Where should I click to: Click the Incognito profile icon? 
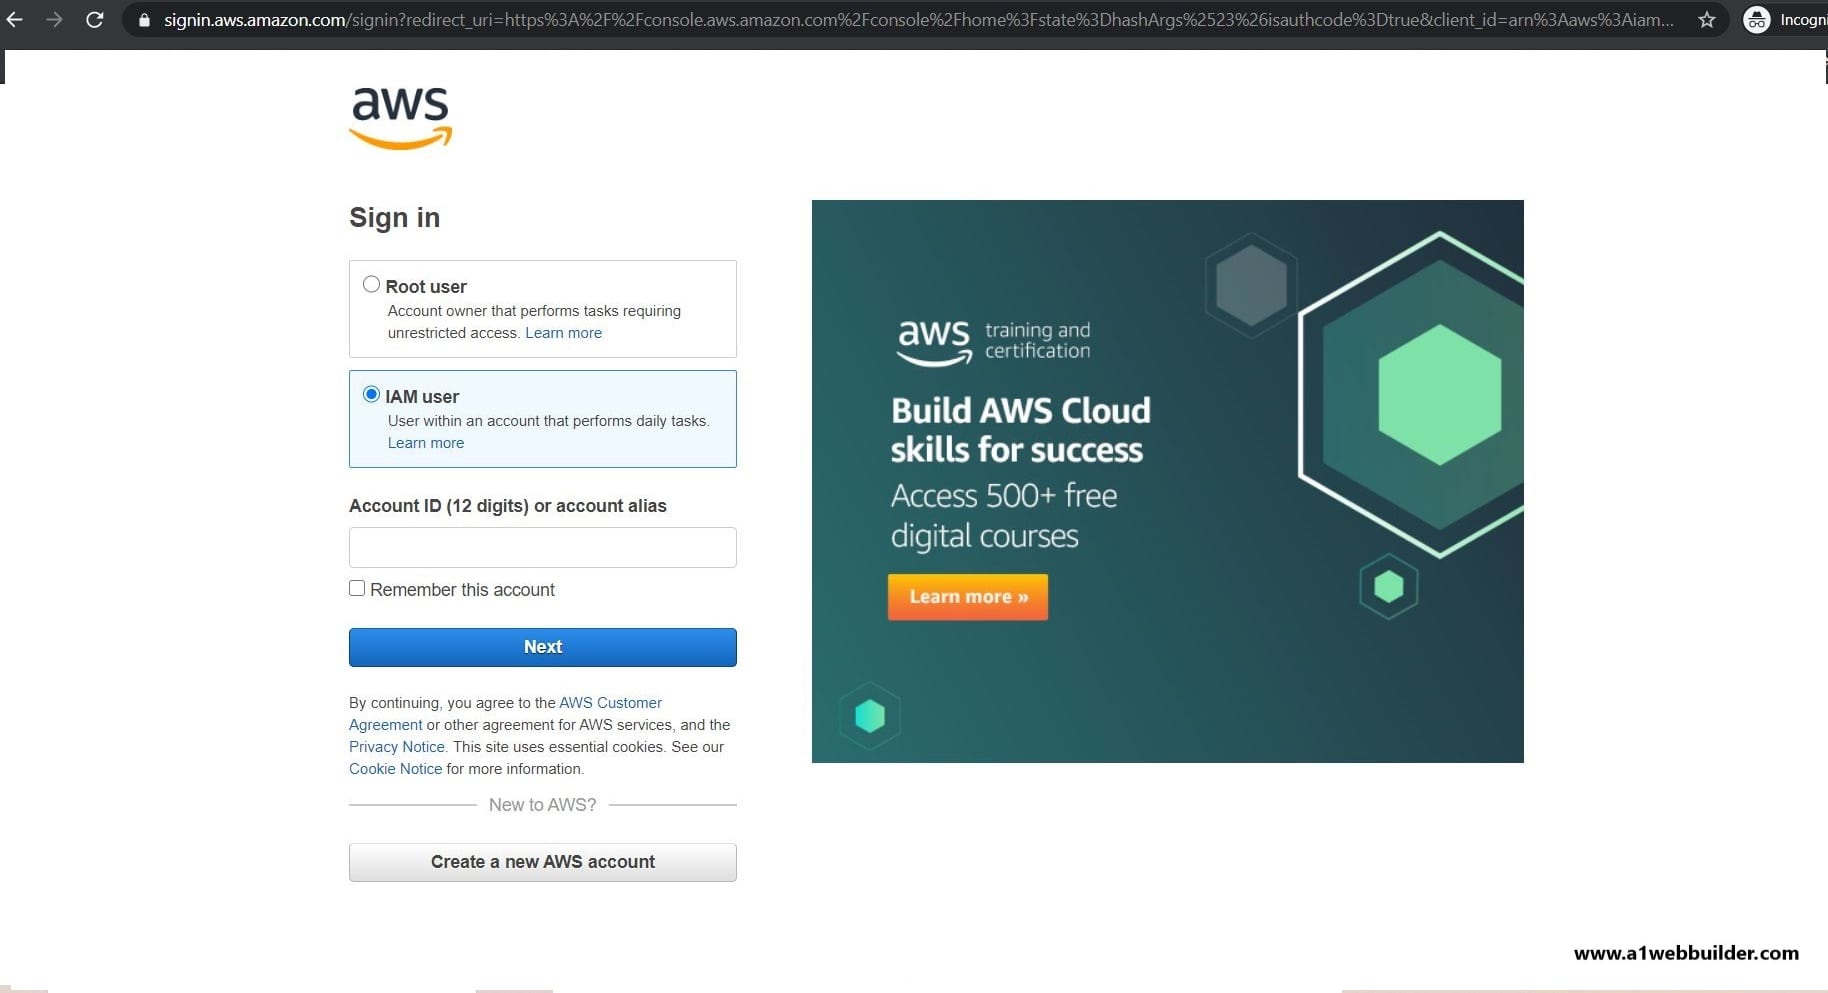coord(1756,20)
